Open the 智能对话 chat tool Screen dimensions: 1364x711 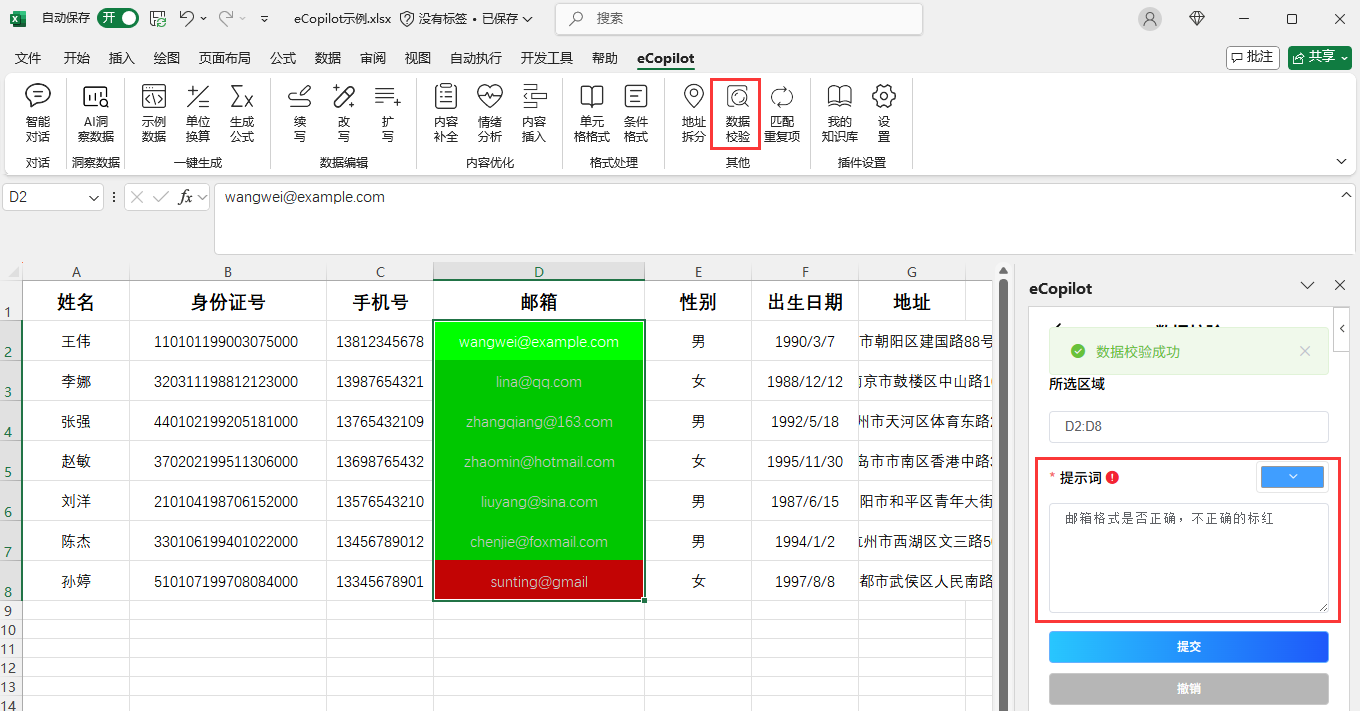38,113
